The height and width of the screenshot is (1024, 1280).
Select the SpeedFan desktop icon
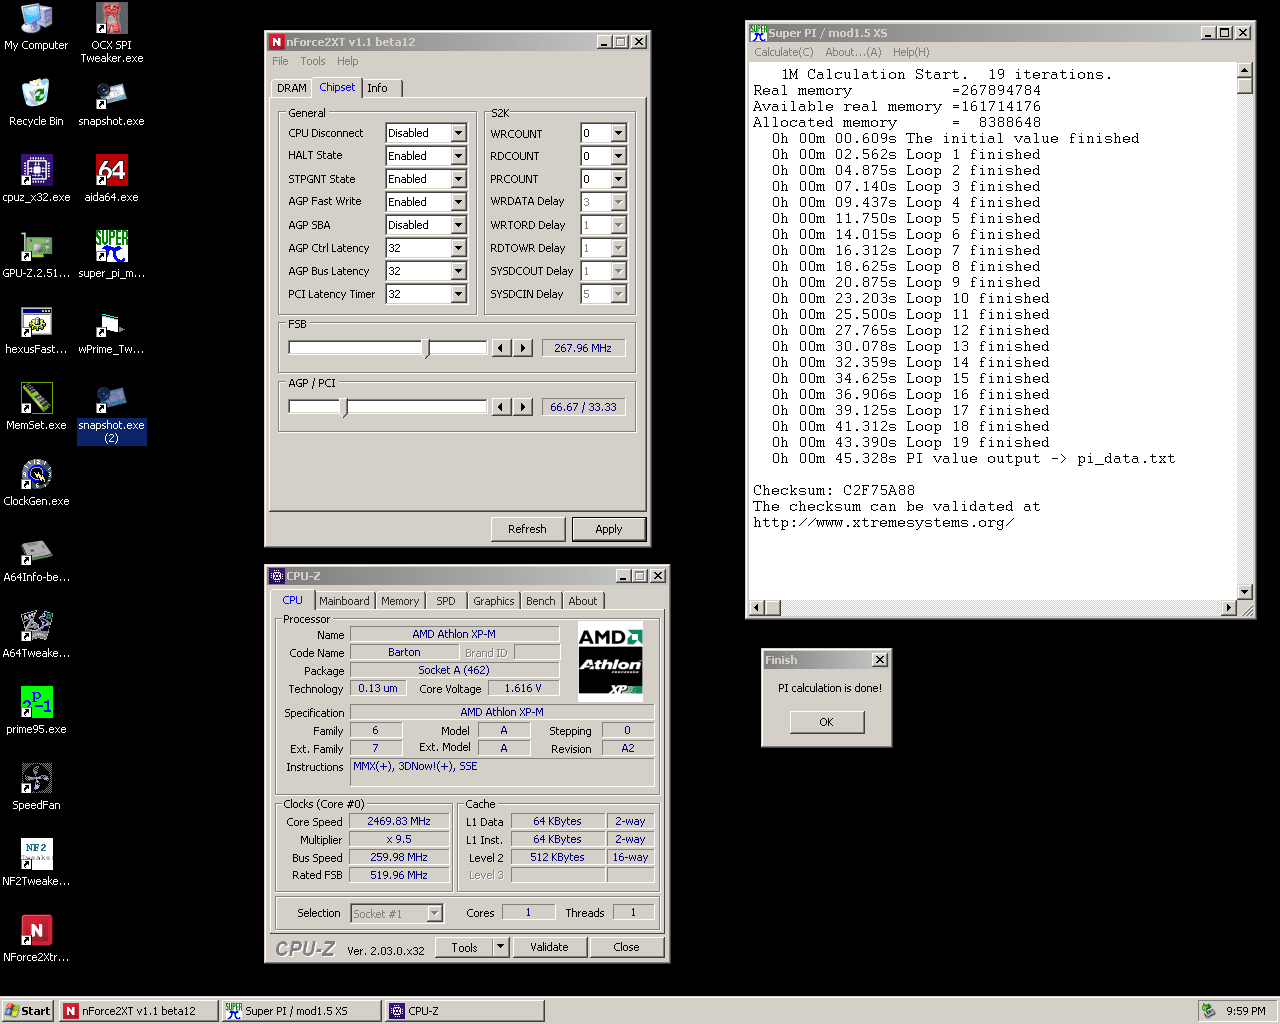37,779
